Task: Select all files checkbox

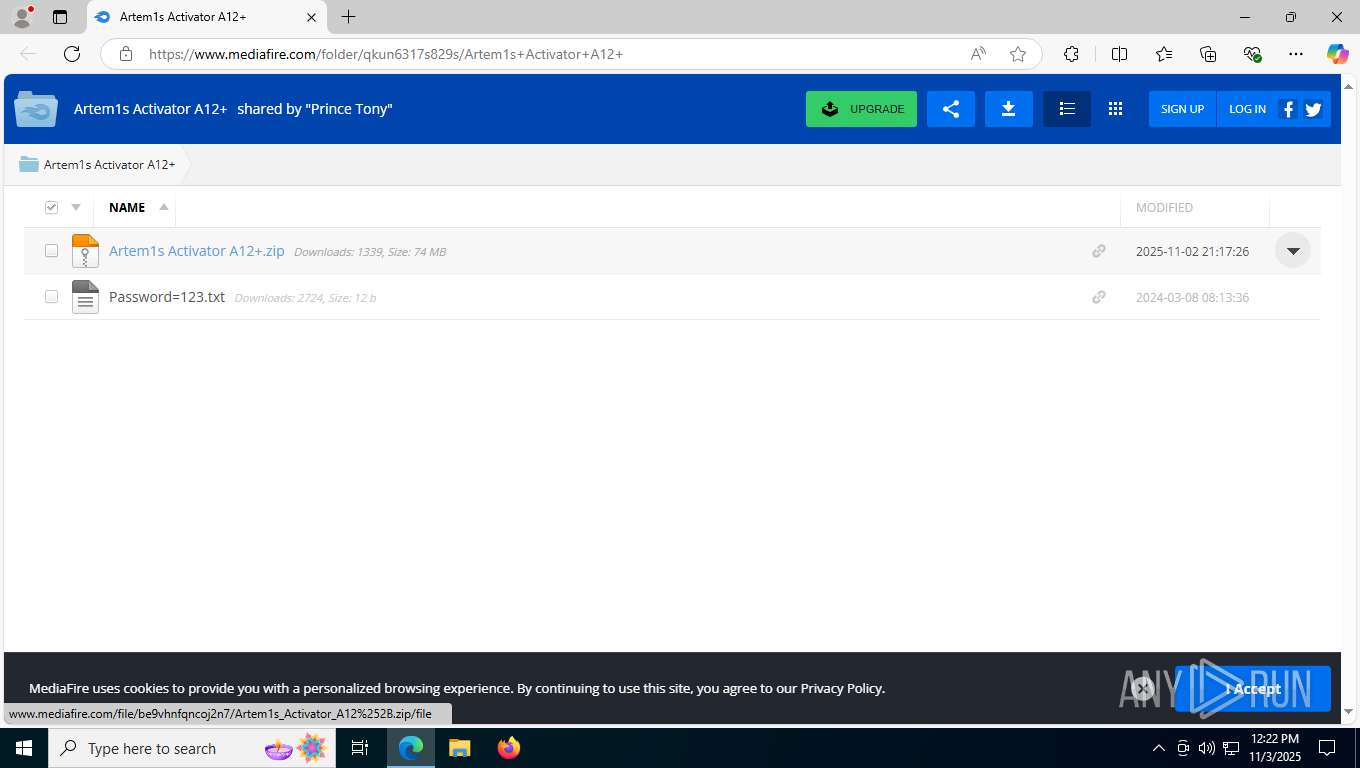Action: 52,207
